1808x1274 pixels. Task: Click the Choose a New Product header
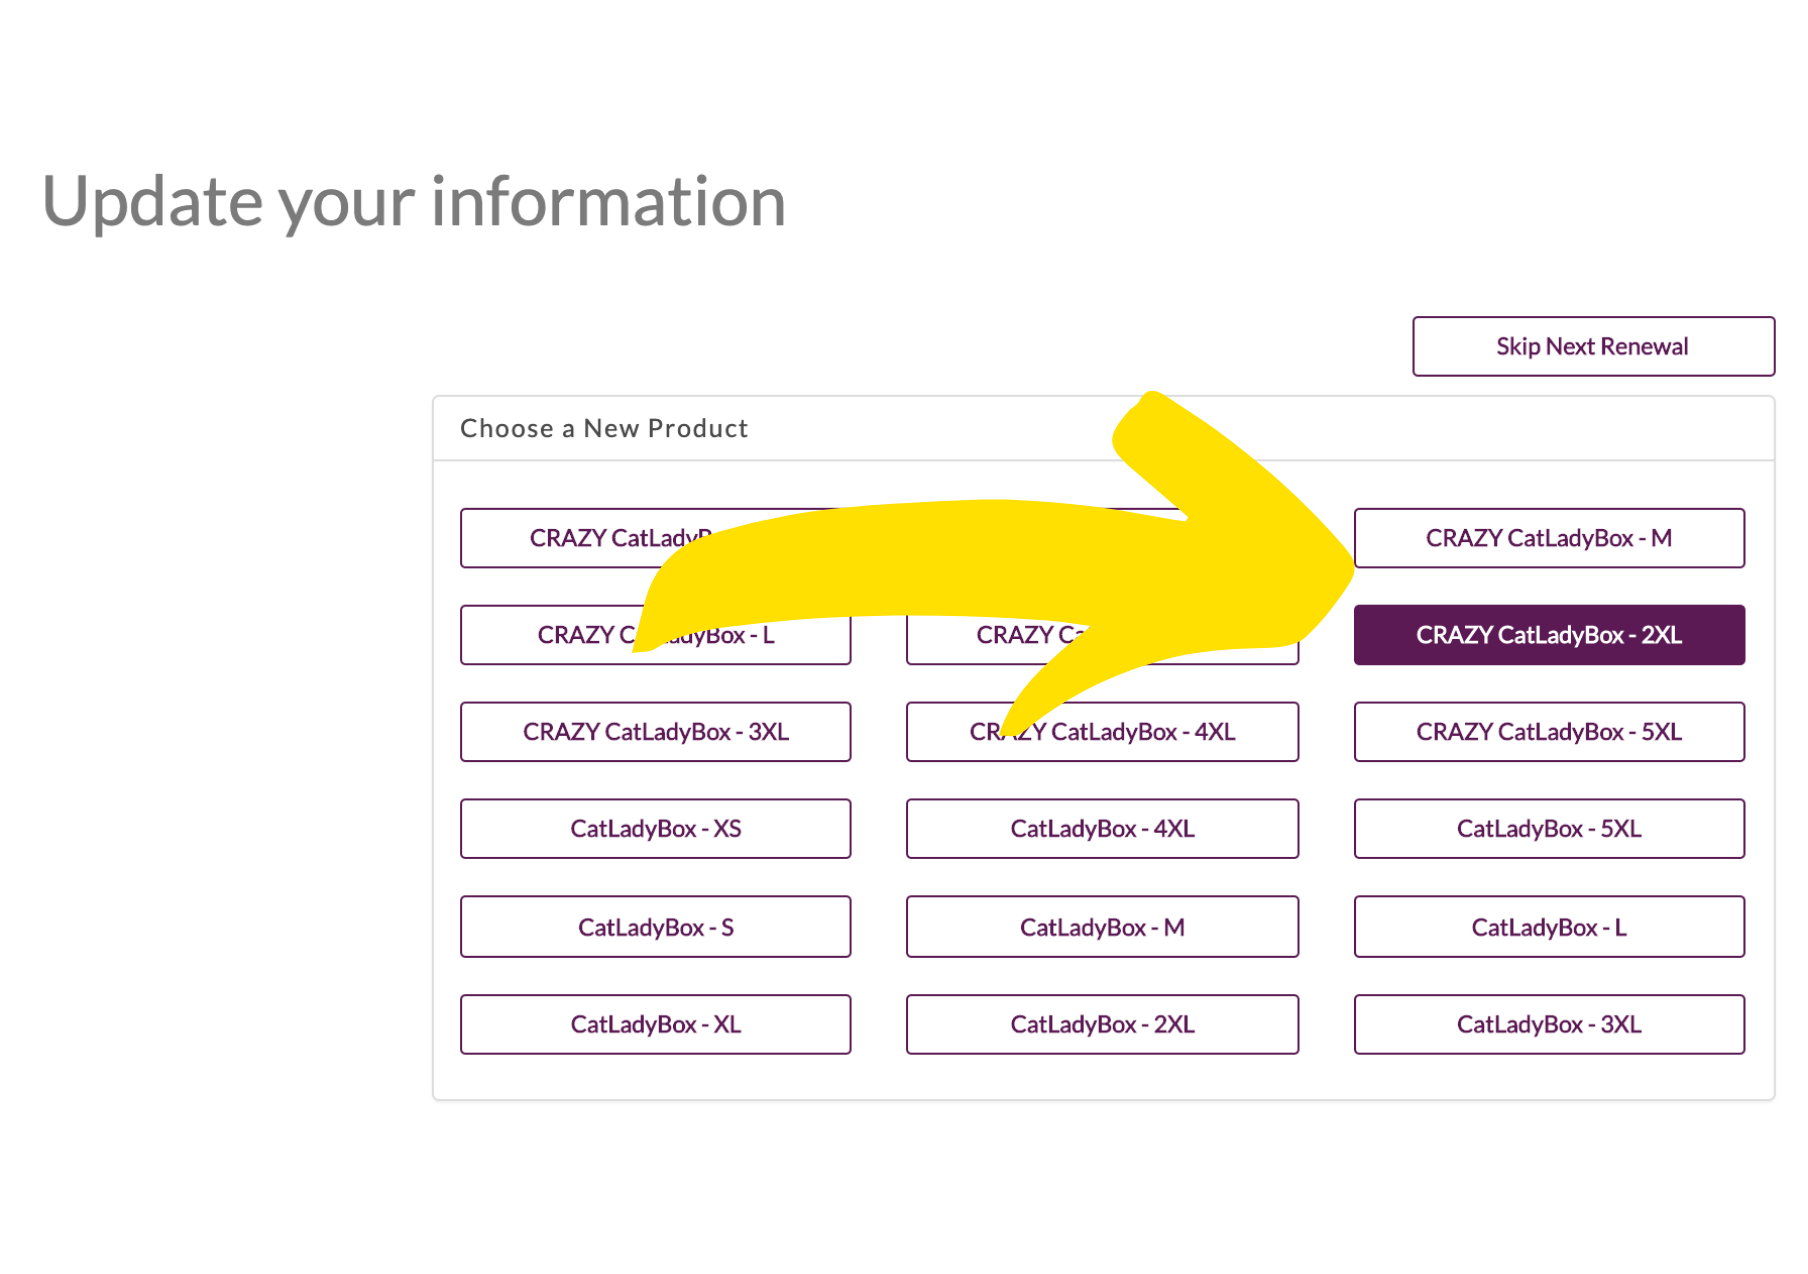(x=604, y=429)
